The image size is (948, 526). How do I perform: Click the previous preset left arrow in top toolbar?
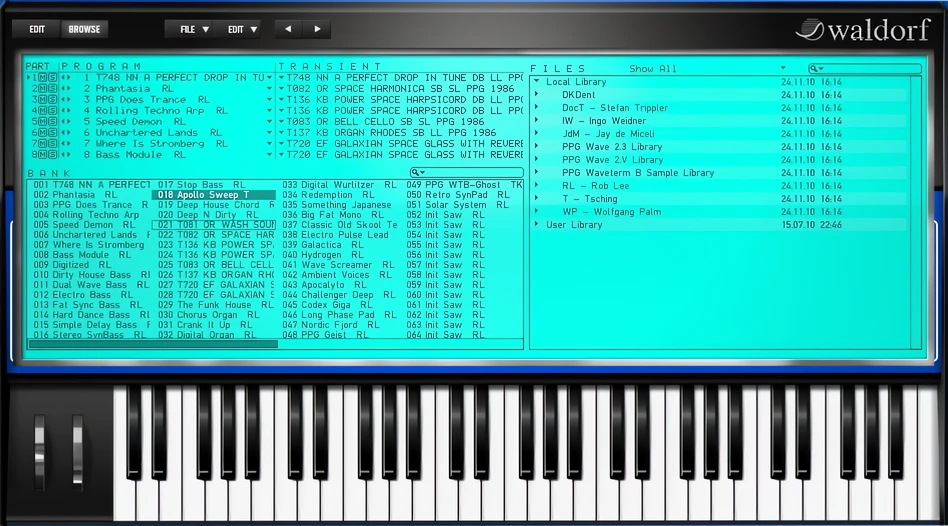pos(288,29)
